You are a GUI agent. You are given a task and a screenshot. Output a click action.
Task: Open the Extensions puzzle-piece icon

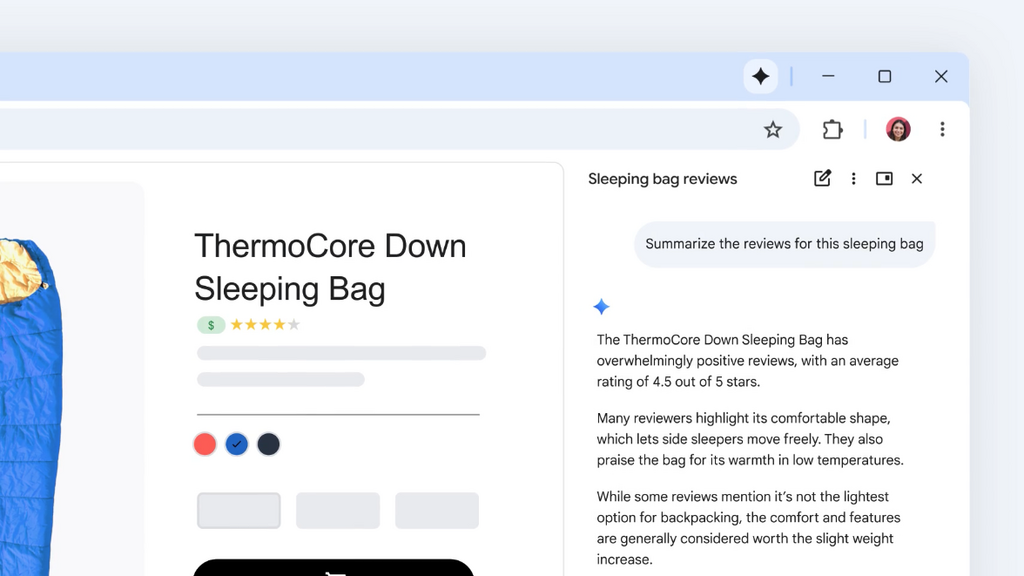pyautogui.click(x=833, y=129)
